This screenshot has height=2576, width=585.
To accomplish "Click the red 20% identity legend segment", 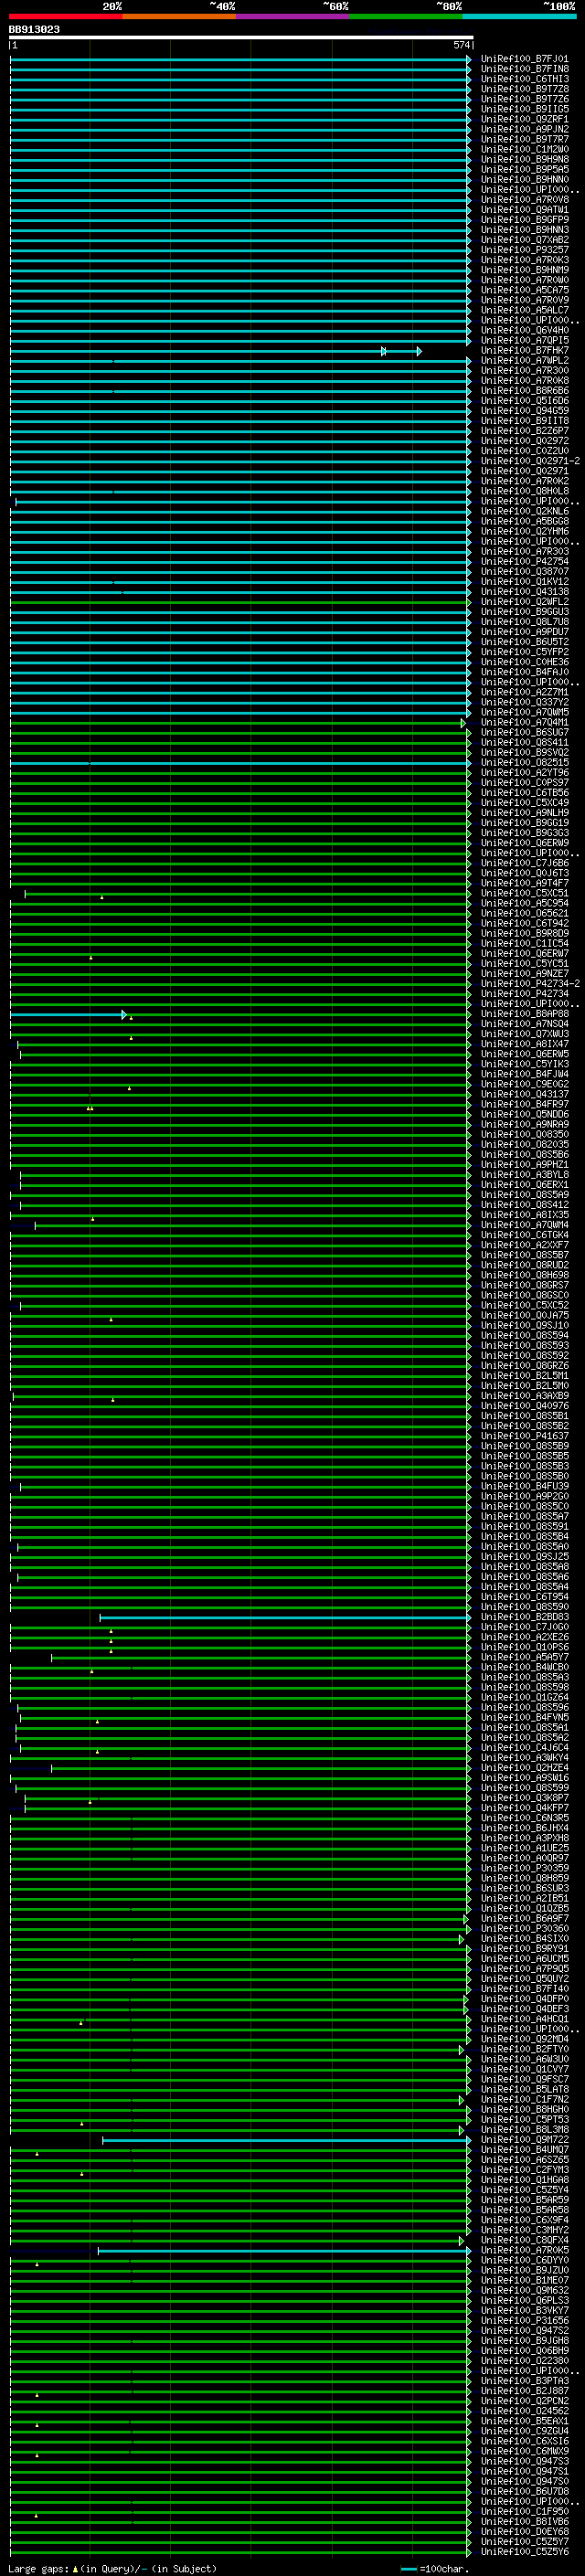I will [x=66, y=16].
